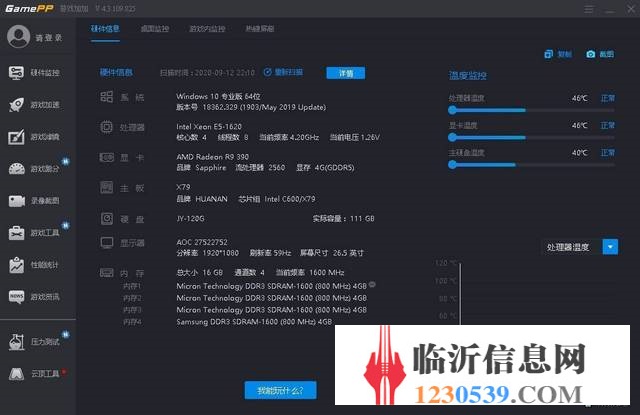Click the 复制 copy icon
This screenshot has width=640, height=415.
549,54
